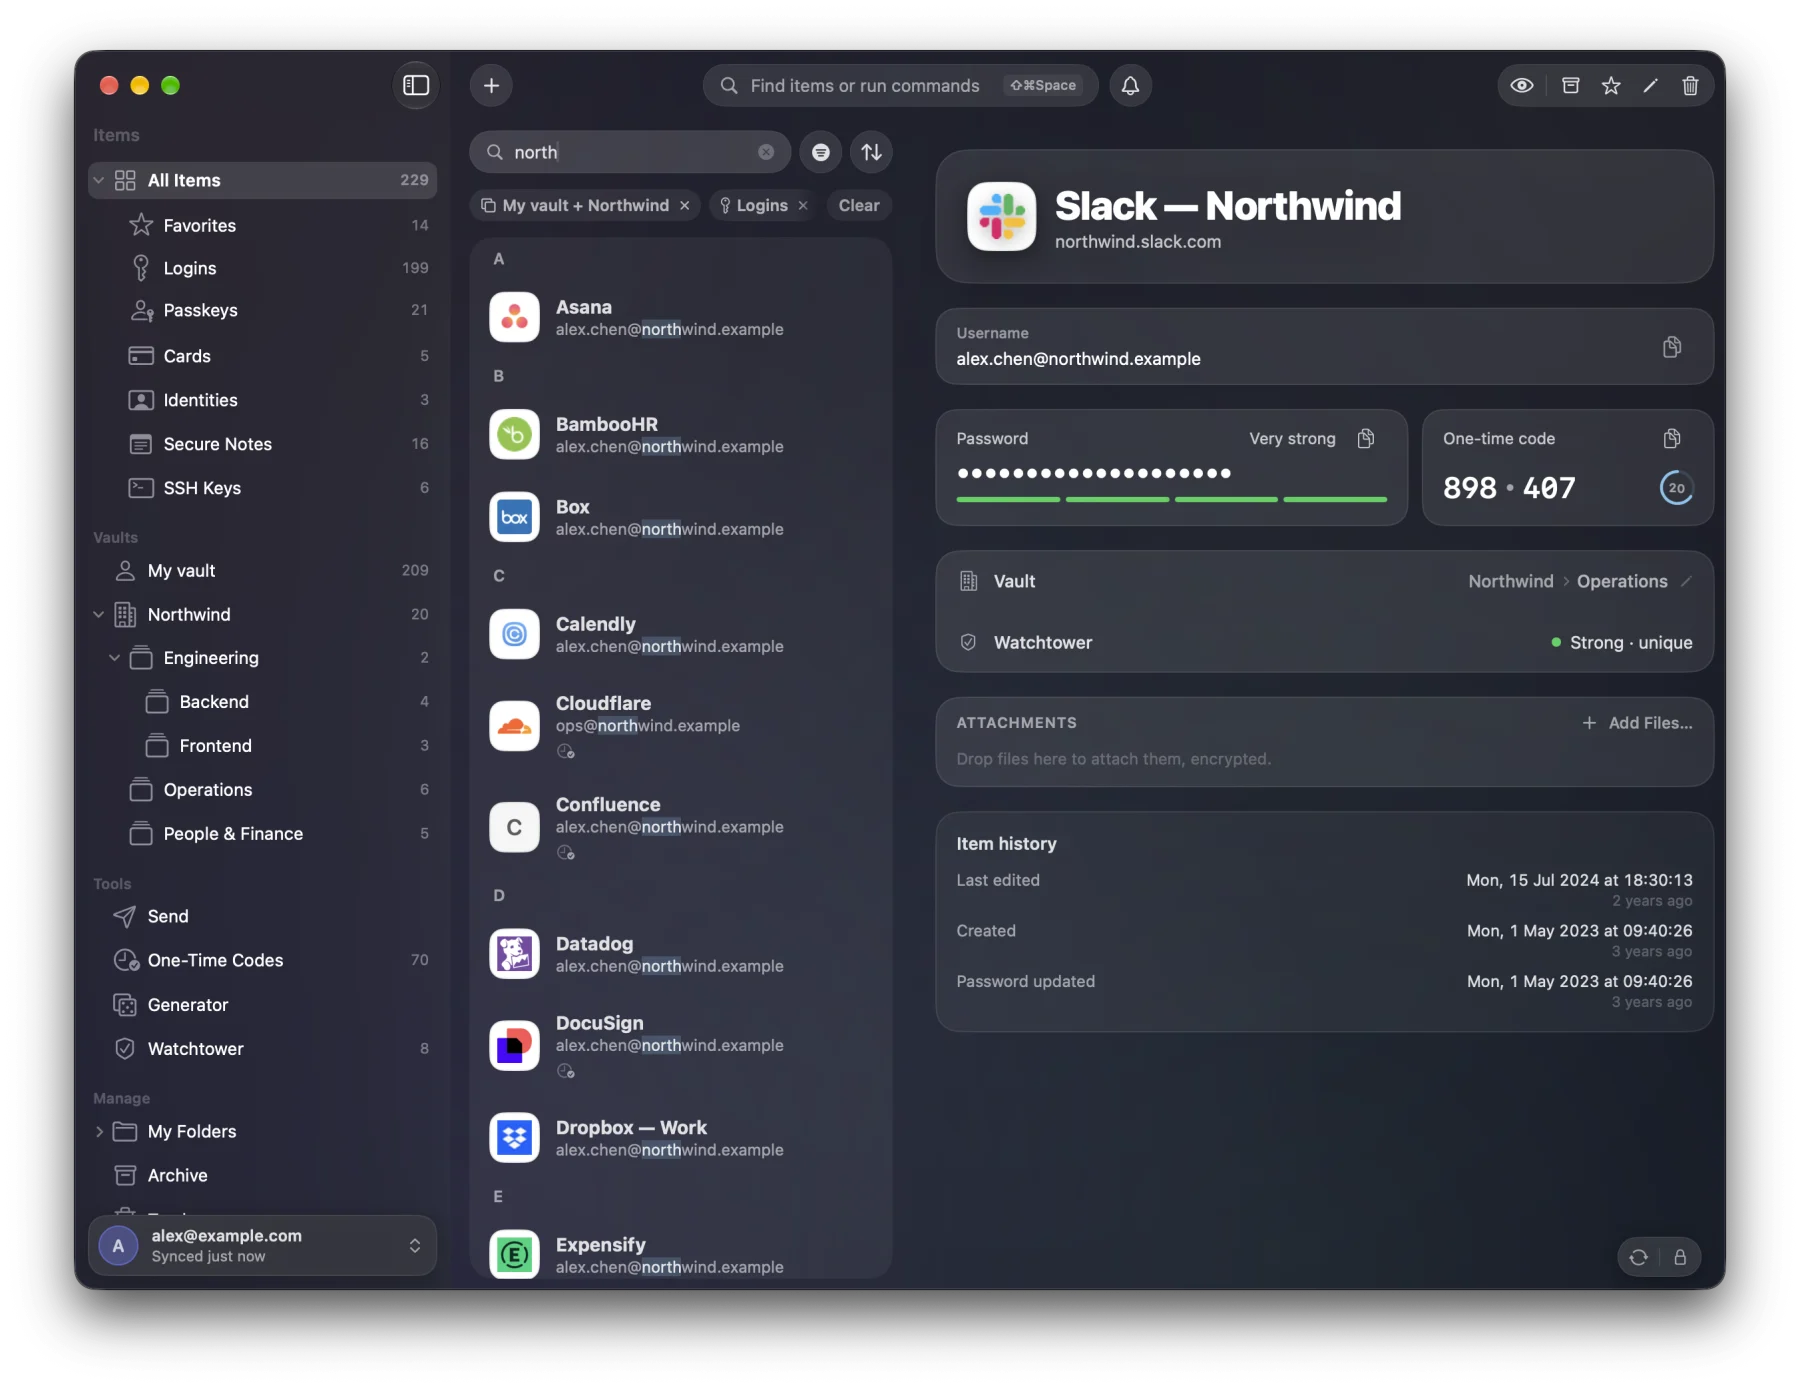Collapse the All Items section
This screenshot has width=1800, height=1388.
pyautogui.click(x=98, y=180)
